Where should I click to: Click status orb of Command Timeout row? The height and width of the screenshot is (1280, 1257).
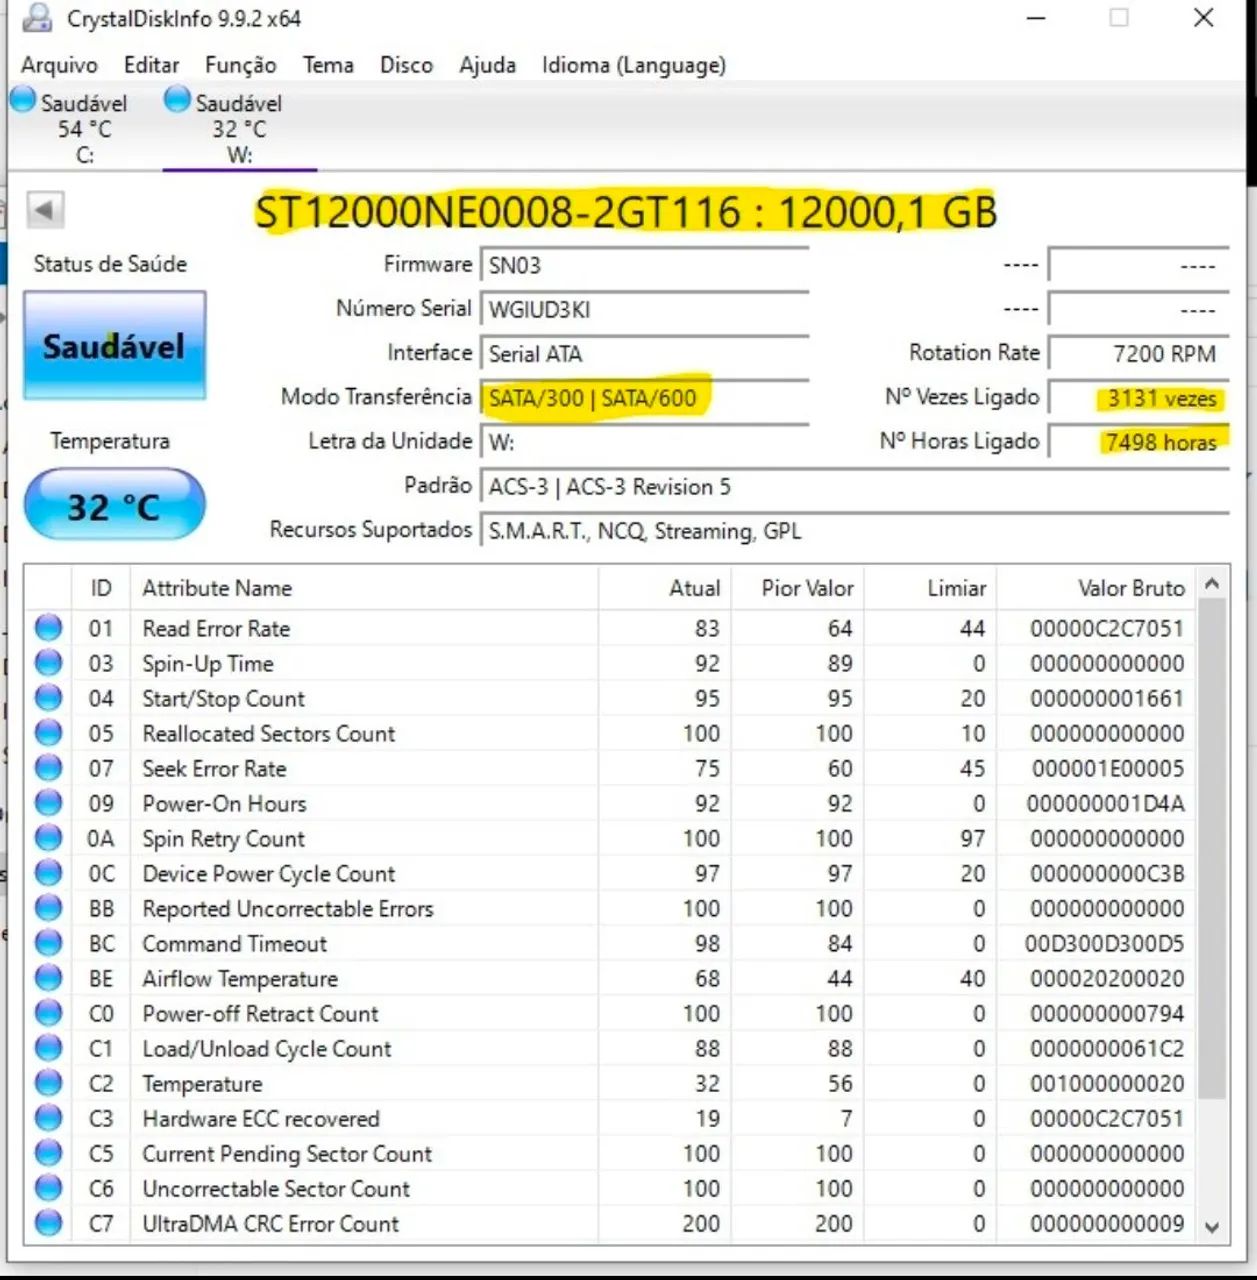(x=48, y=943)
